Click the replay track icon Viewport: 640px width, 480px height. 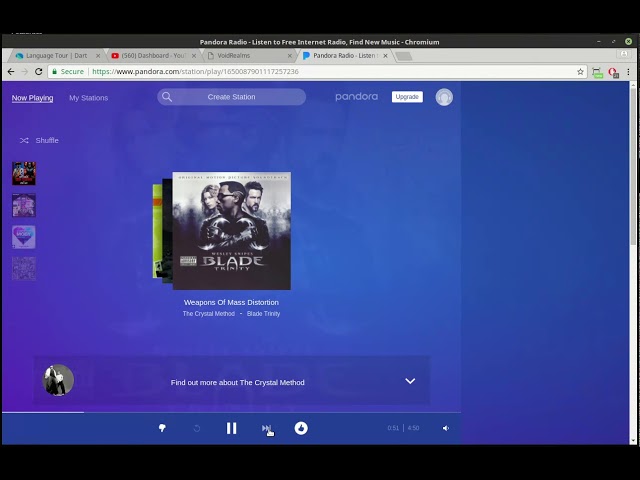197,428
